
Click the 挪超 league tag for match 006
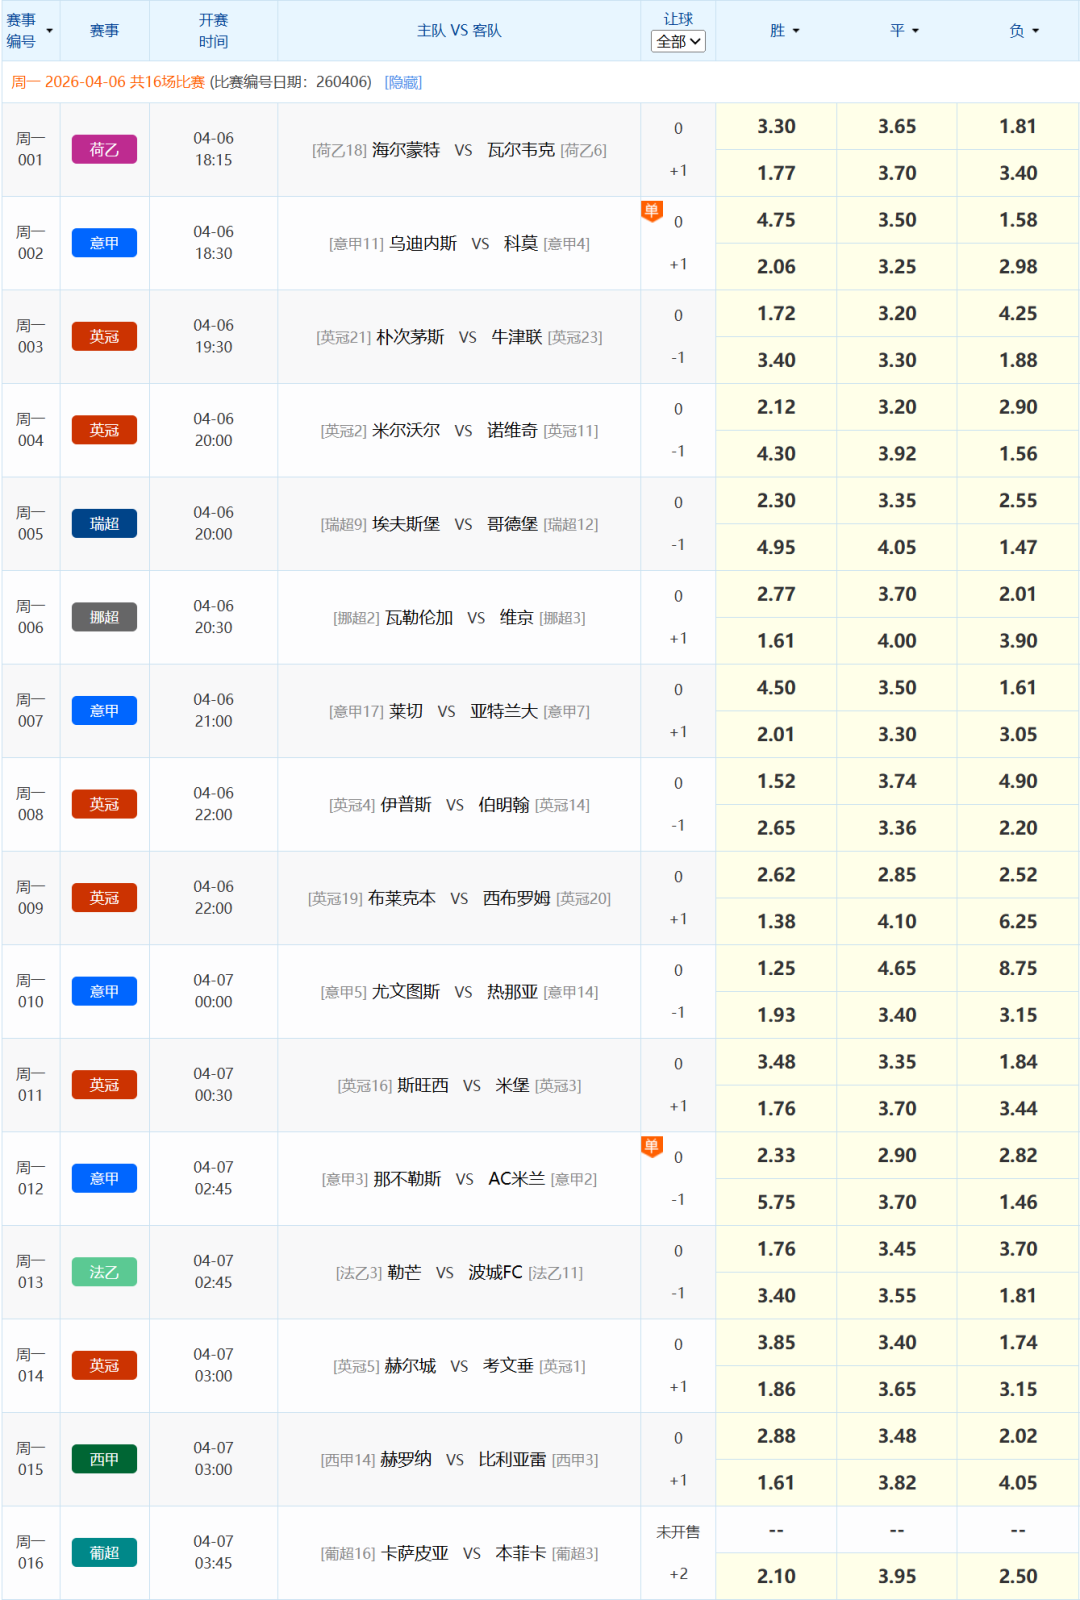[104, 617]
